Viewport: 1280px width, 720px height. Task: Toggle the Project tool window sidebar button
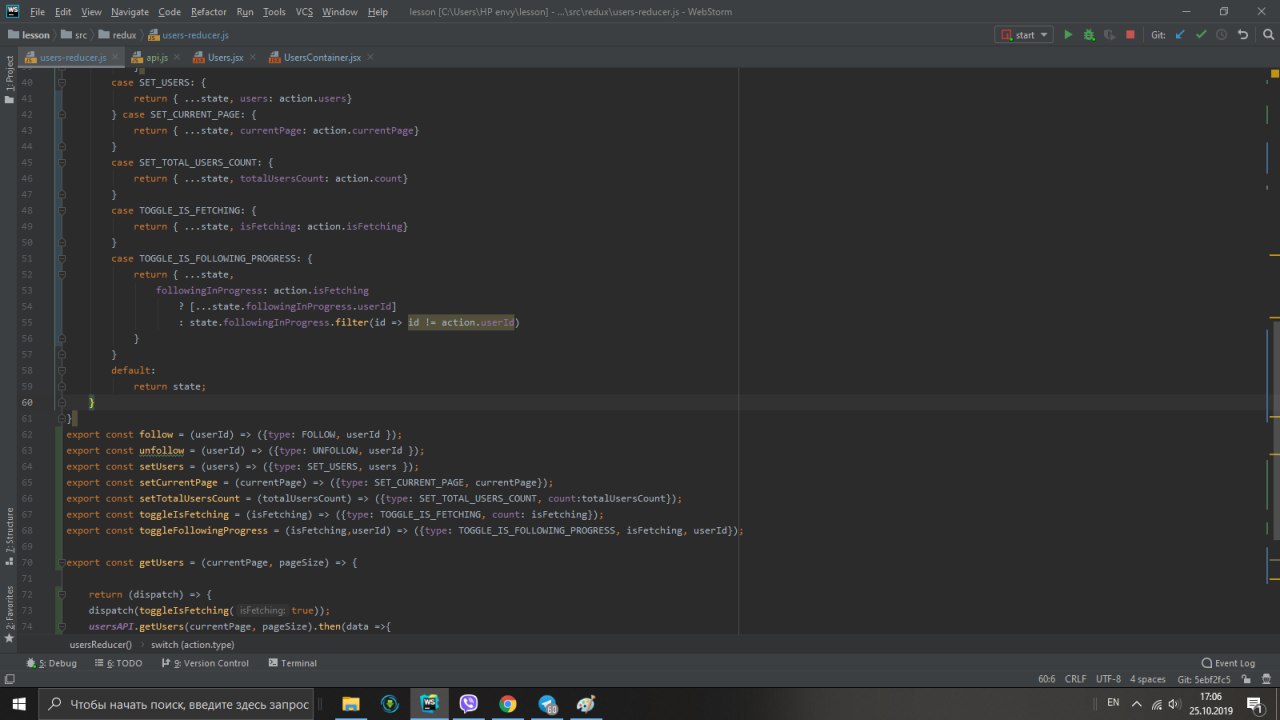(9, 75)
